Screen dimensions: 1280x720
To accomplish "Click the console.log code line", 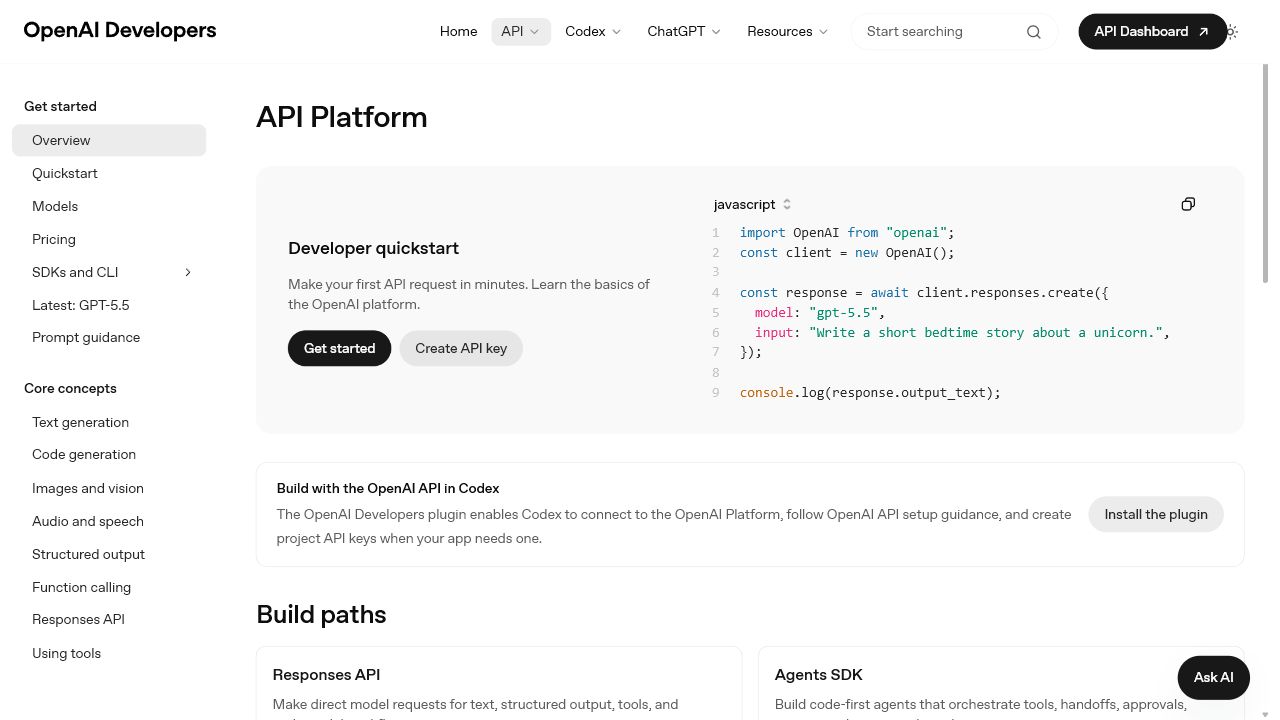I will coord(870,392).
